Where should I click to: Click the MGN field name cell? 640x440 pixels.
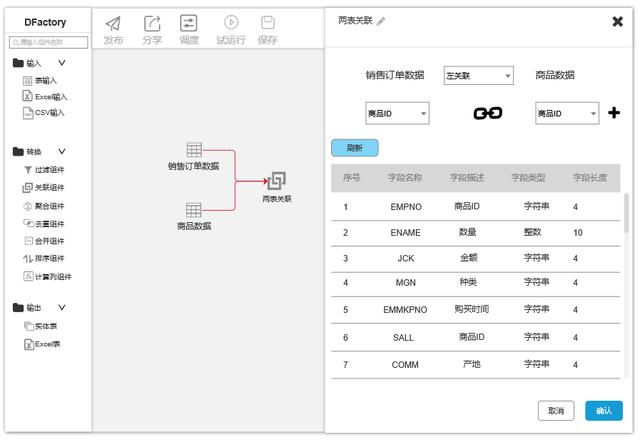point(406,282)
